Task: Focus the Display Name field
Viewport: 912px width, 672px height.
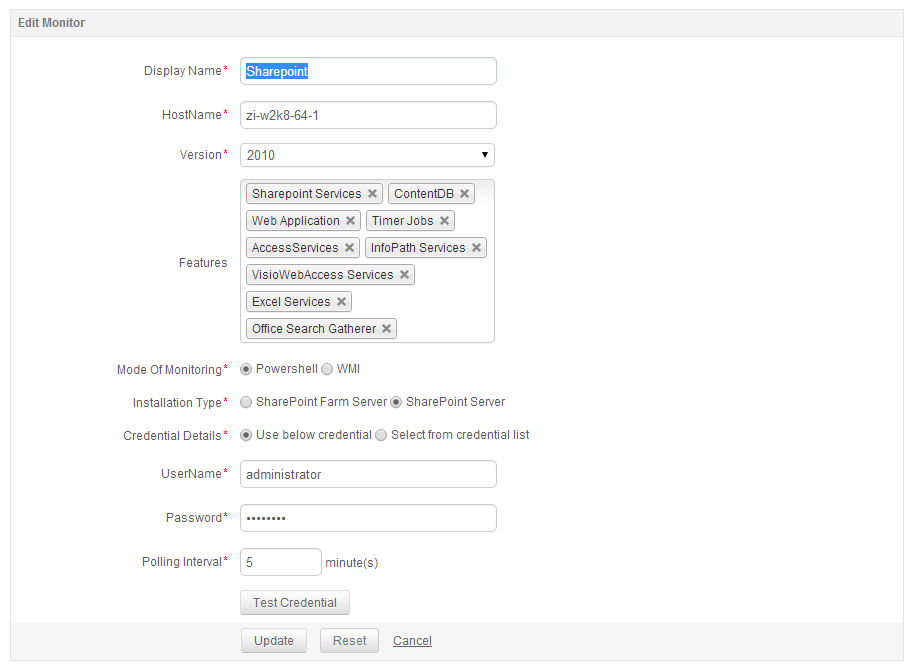Action: click(368, 71)
